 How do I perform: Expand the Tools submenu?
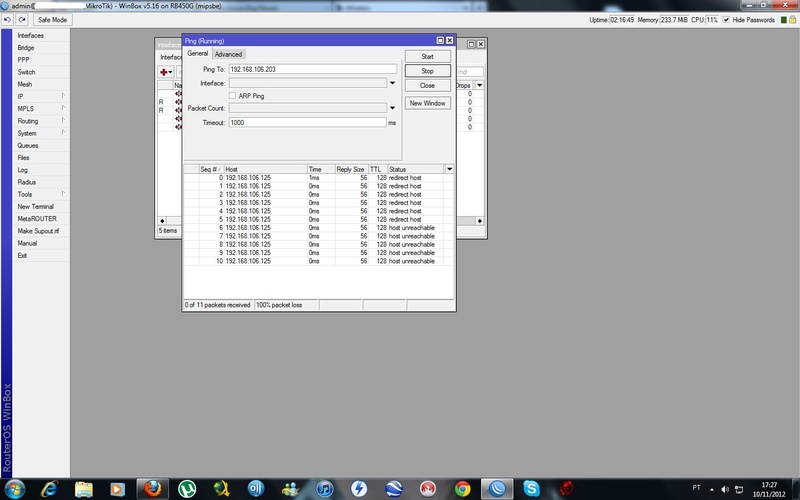click(x=41, y=194)
